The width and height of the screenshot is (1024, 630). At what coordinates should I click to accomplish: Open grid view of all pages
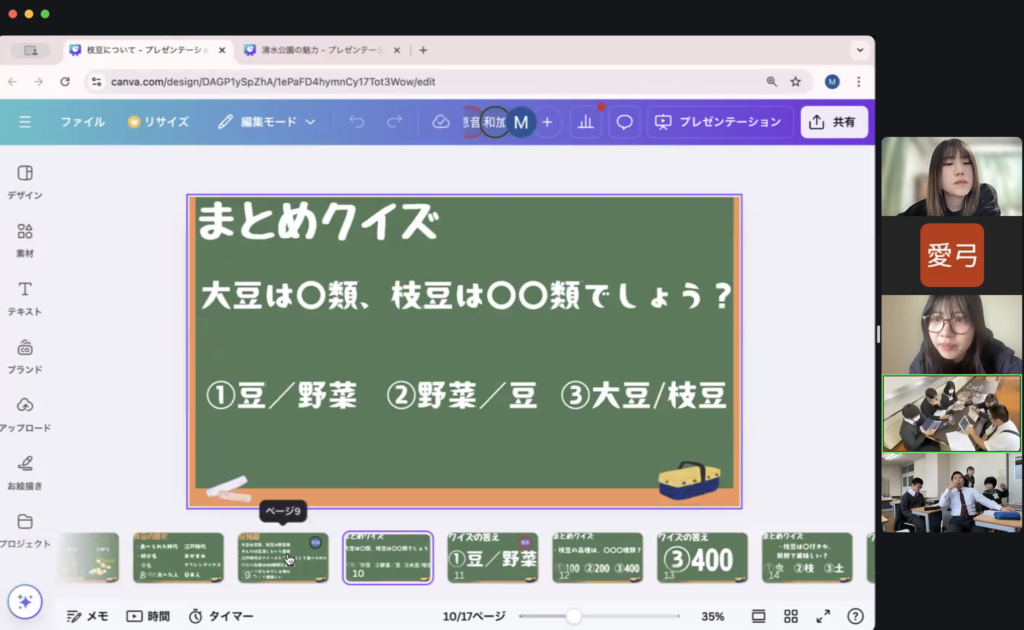(791, 616)
